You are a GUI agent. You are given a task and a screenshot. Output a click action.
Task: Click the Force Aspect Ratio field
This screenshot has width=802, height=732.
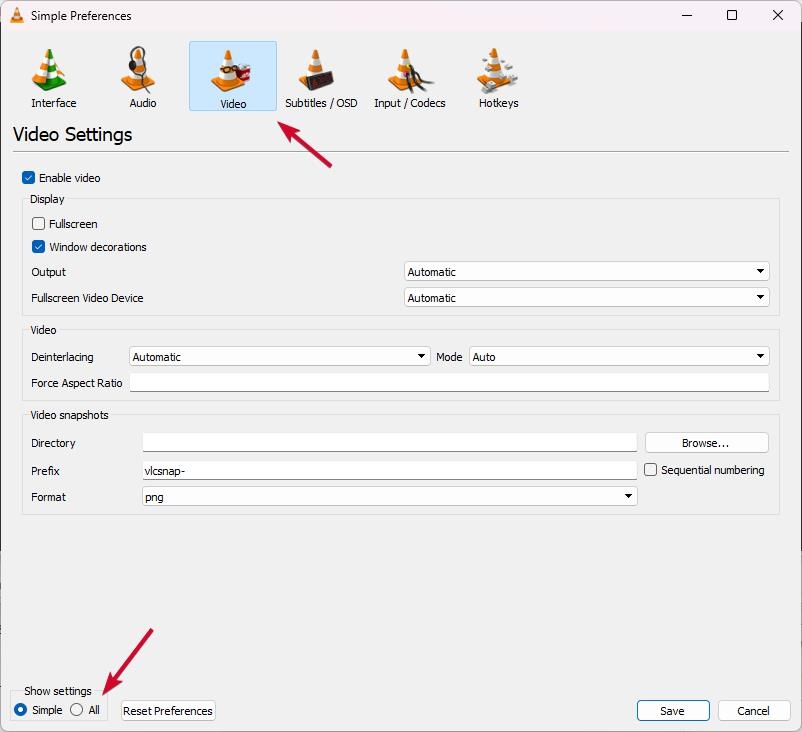[x=449, y=383]
